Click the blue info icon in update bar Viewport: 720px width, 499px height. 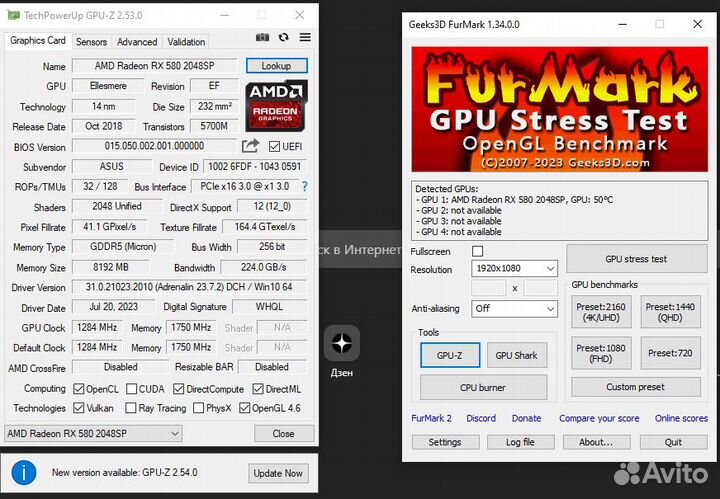click(24, 472)
